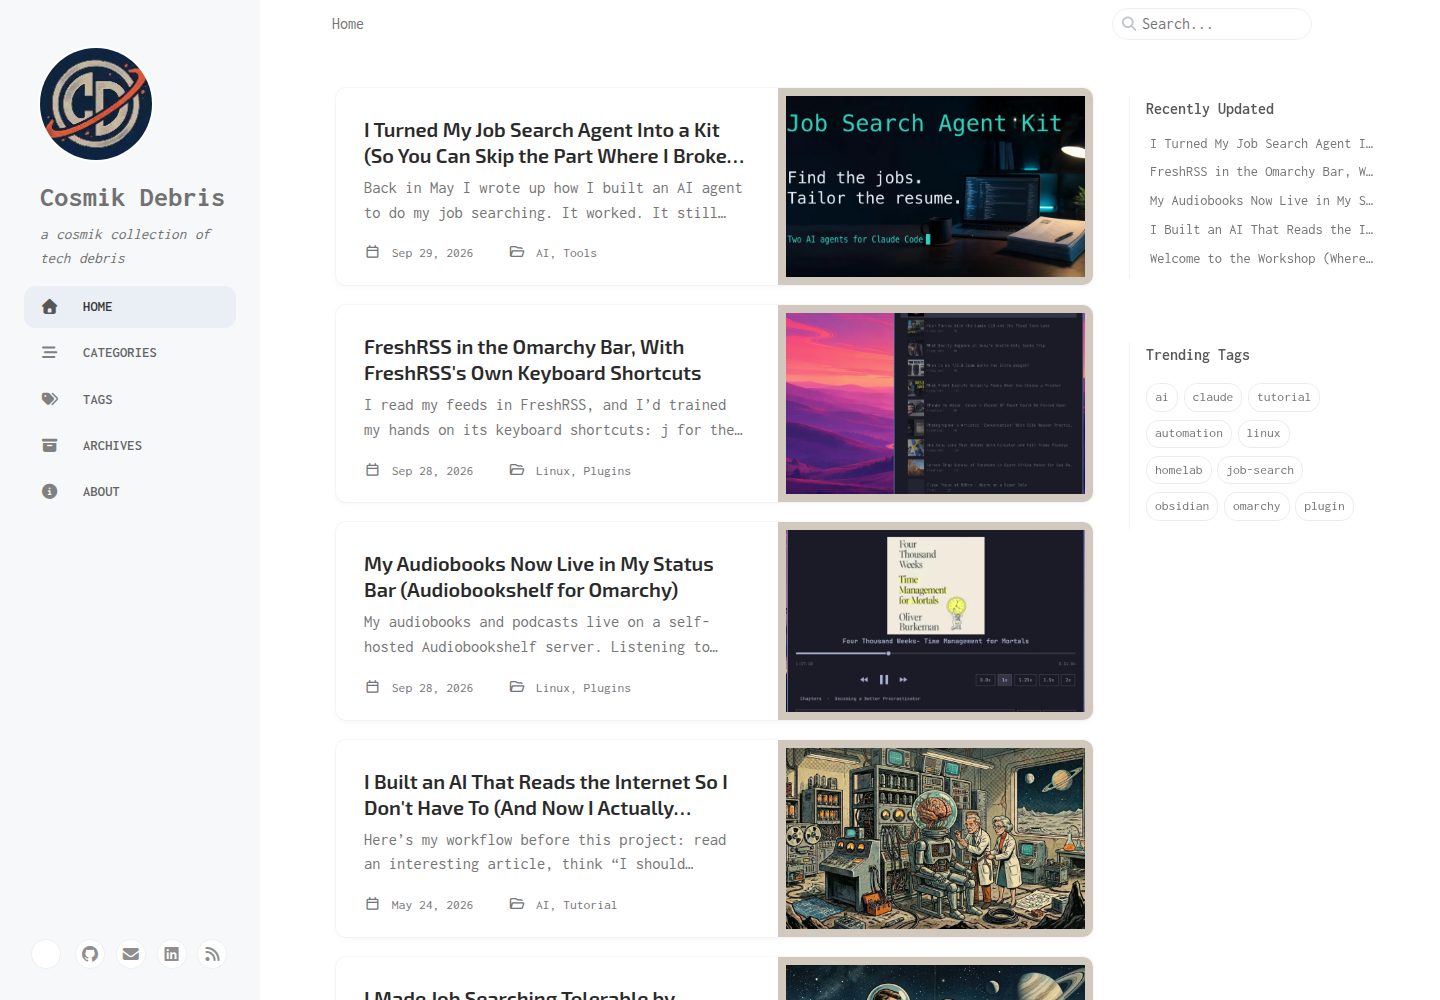The height and width of the screenshot is (1000, 1440).
Task: Open the TAGS sidebar menu item
Action: [x=130, y=399]
